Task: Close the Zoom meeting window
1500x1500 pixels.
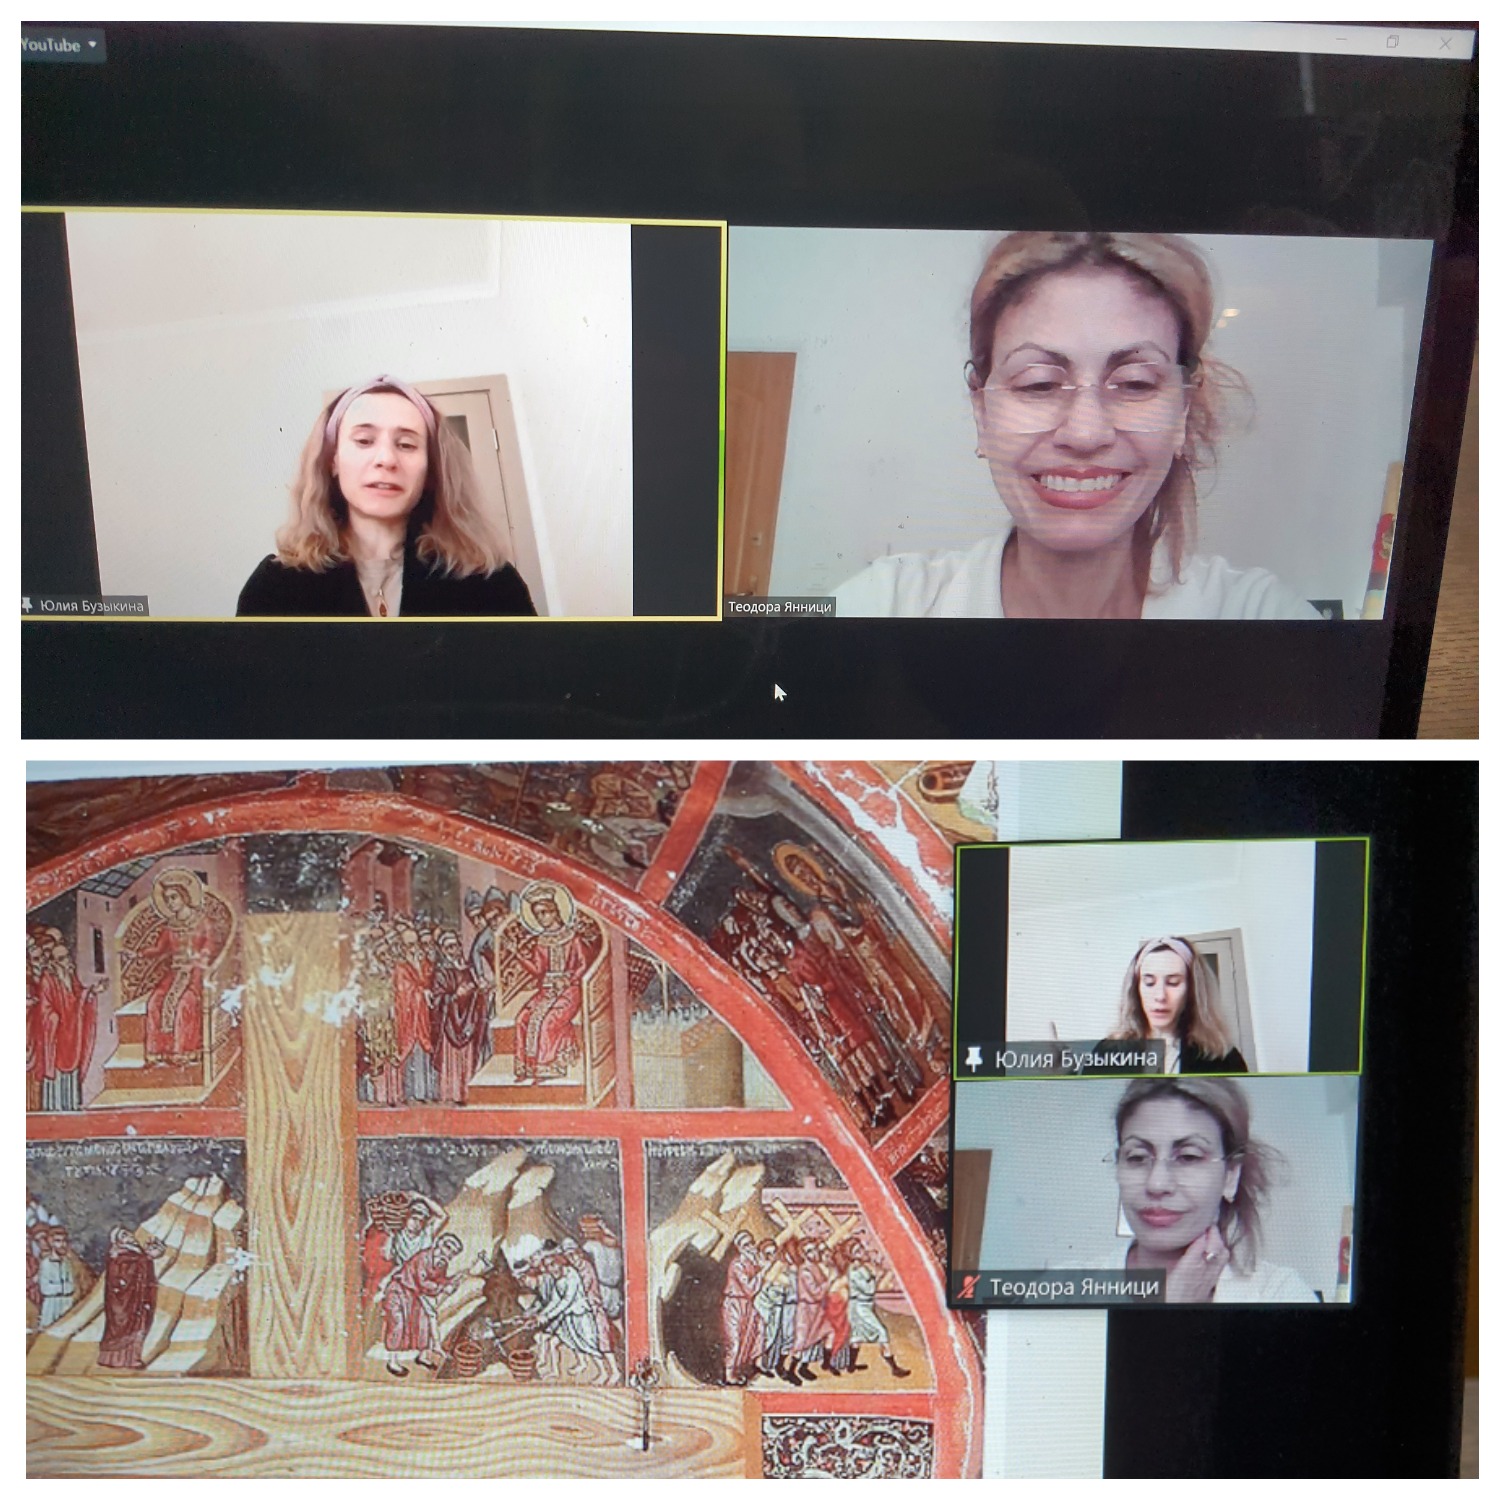Action: point(1445,43)
